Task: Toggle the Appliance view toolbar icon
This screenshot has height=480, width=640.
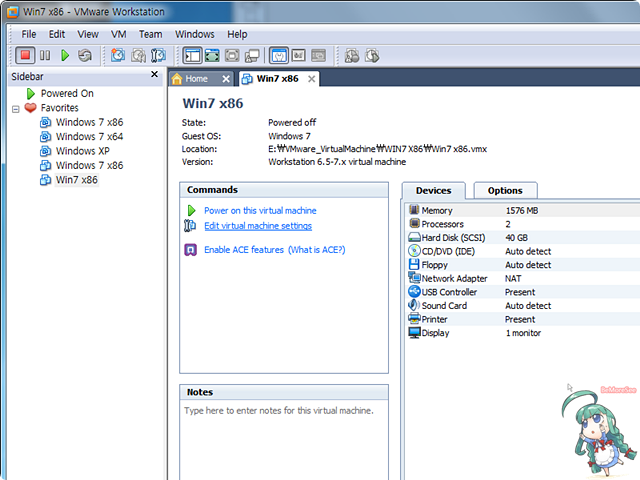Action: pos(299,56)
